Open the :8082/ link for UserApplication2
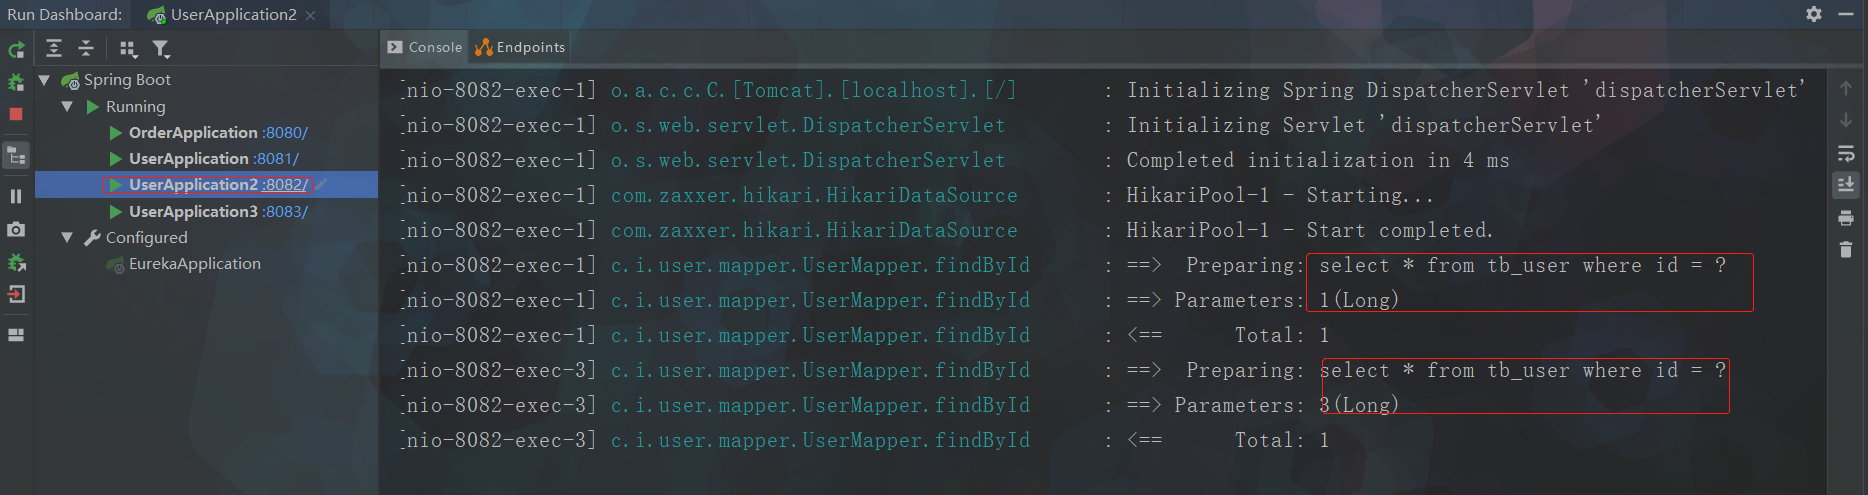The height and width of the screenshot is (495, 1868). 285,185
